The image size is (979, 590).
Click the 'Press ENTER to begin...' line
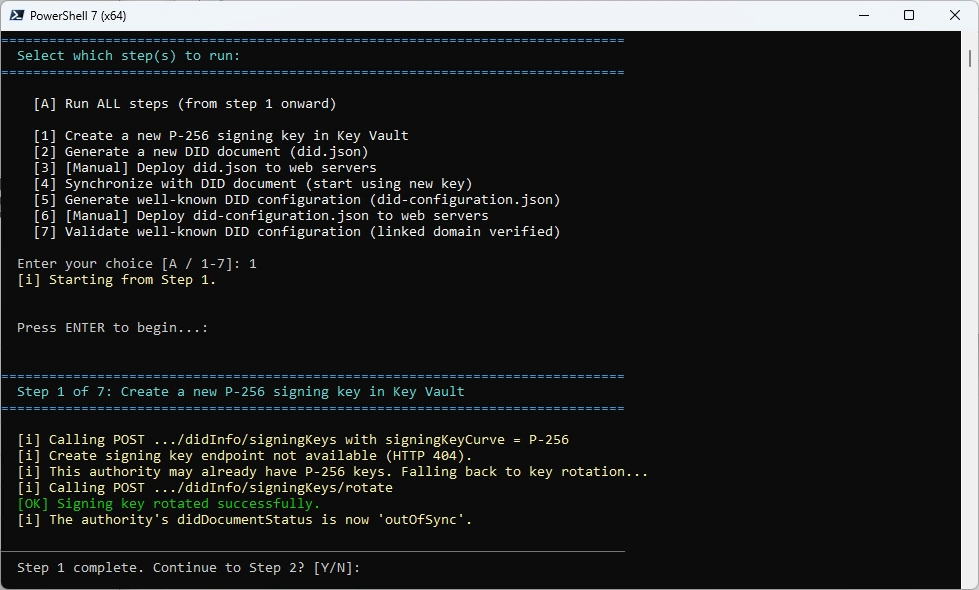[x=112, y=328]
